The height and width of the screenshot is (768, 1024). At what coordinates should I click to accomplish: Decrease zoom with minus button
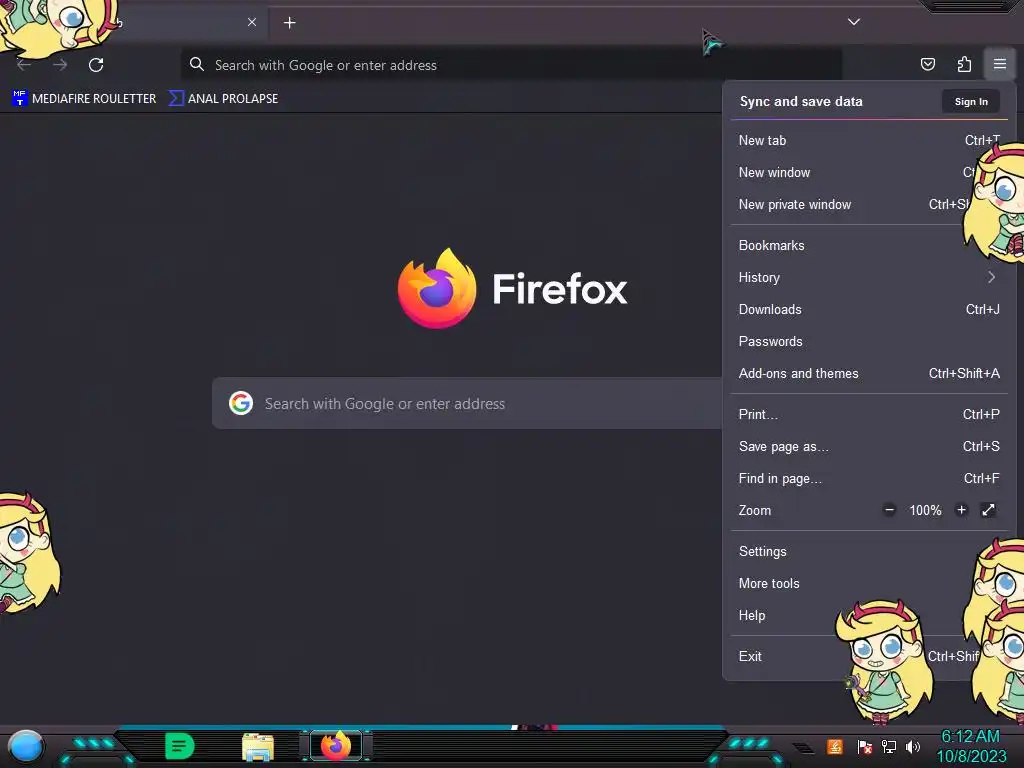pyautogui.click(x=889, y=510)
